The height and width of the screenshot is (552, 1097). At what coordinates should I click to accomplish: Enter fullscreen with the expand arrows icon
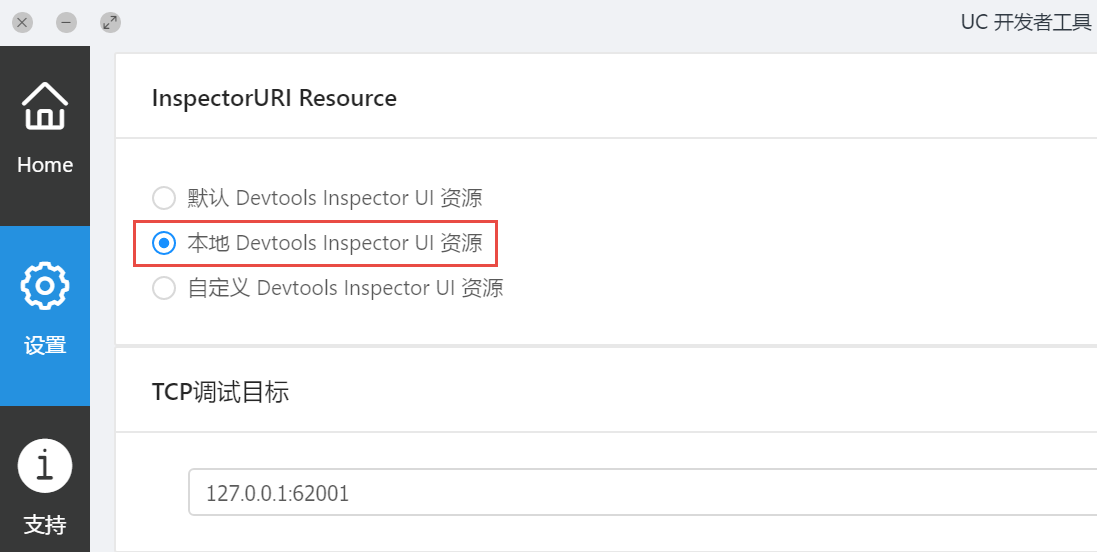(110, 22)
